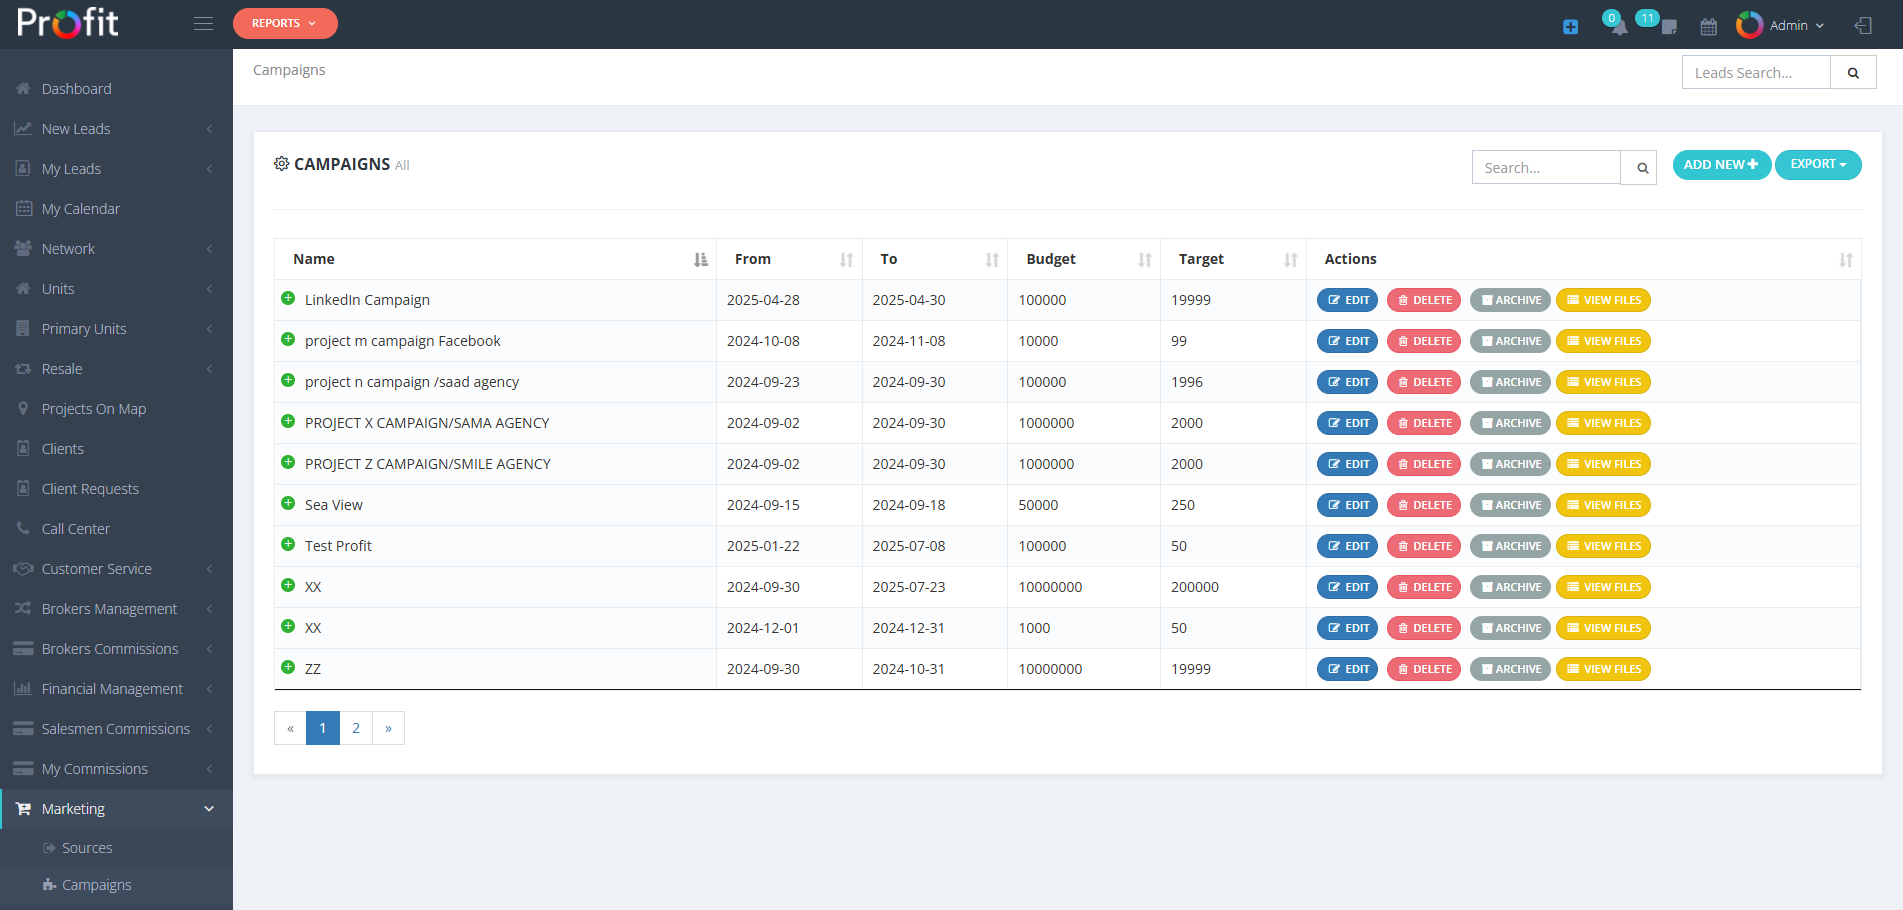Expand the LinkedIn Campaign row via green plus
Screen dimensions: 1903x910
(x=288, y=298)
